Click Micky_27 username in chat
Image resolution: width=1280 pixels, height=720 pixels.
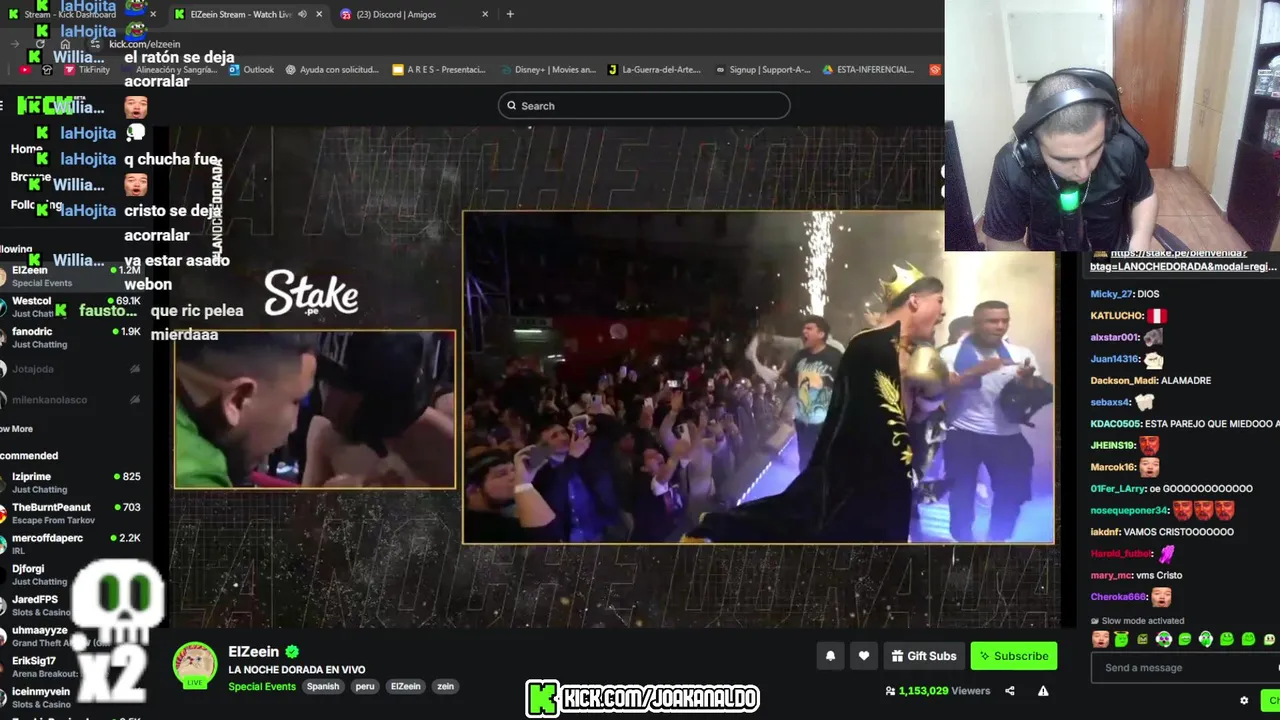(x=1112, y=294)
